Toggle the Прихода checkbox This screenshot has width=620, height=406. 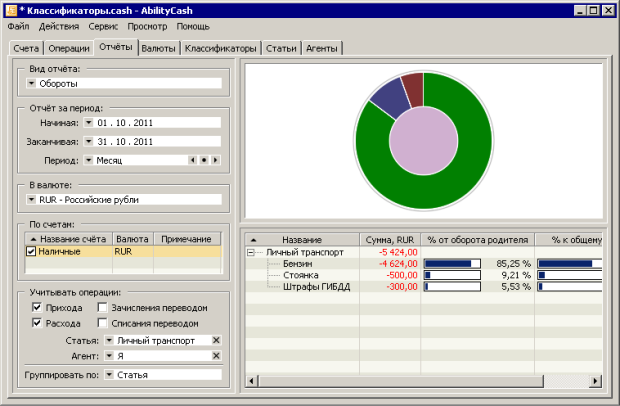point(38,308)
